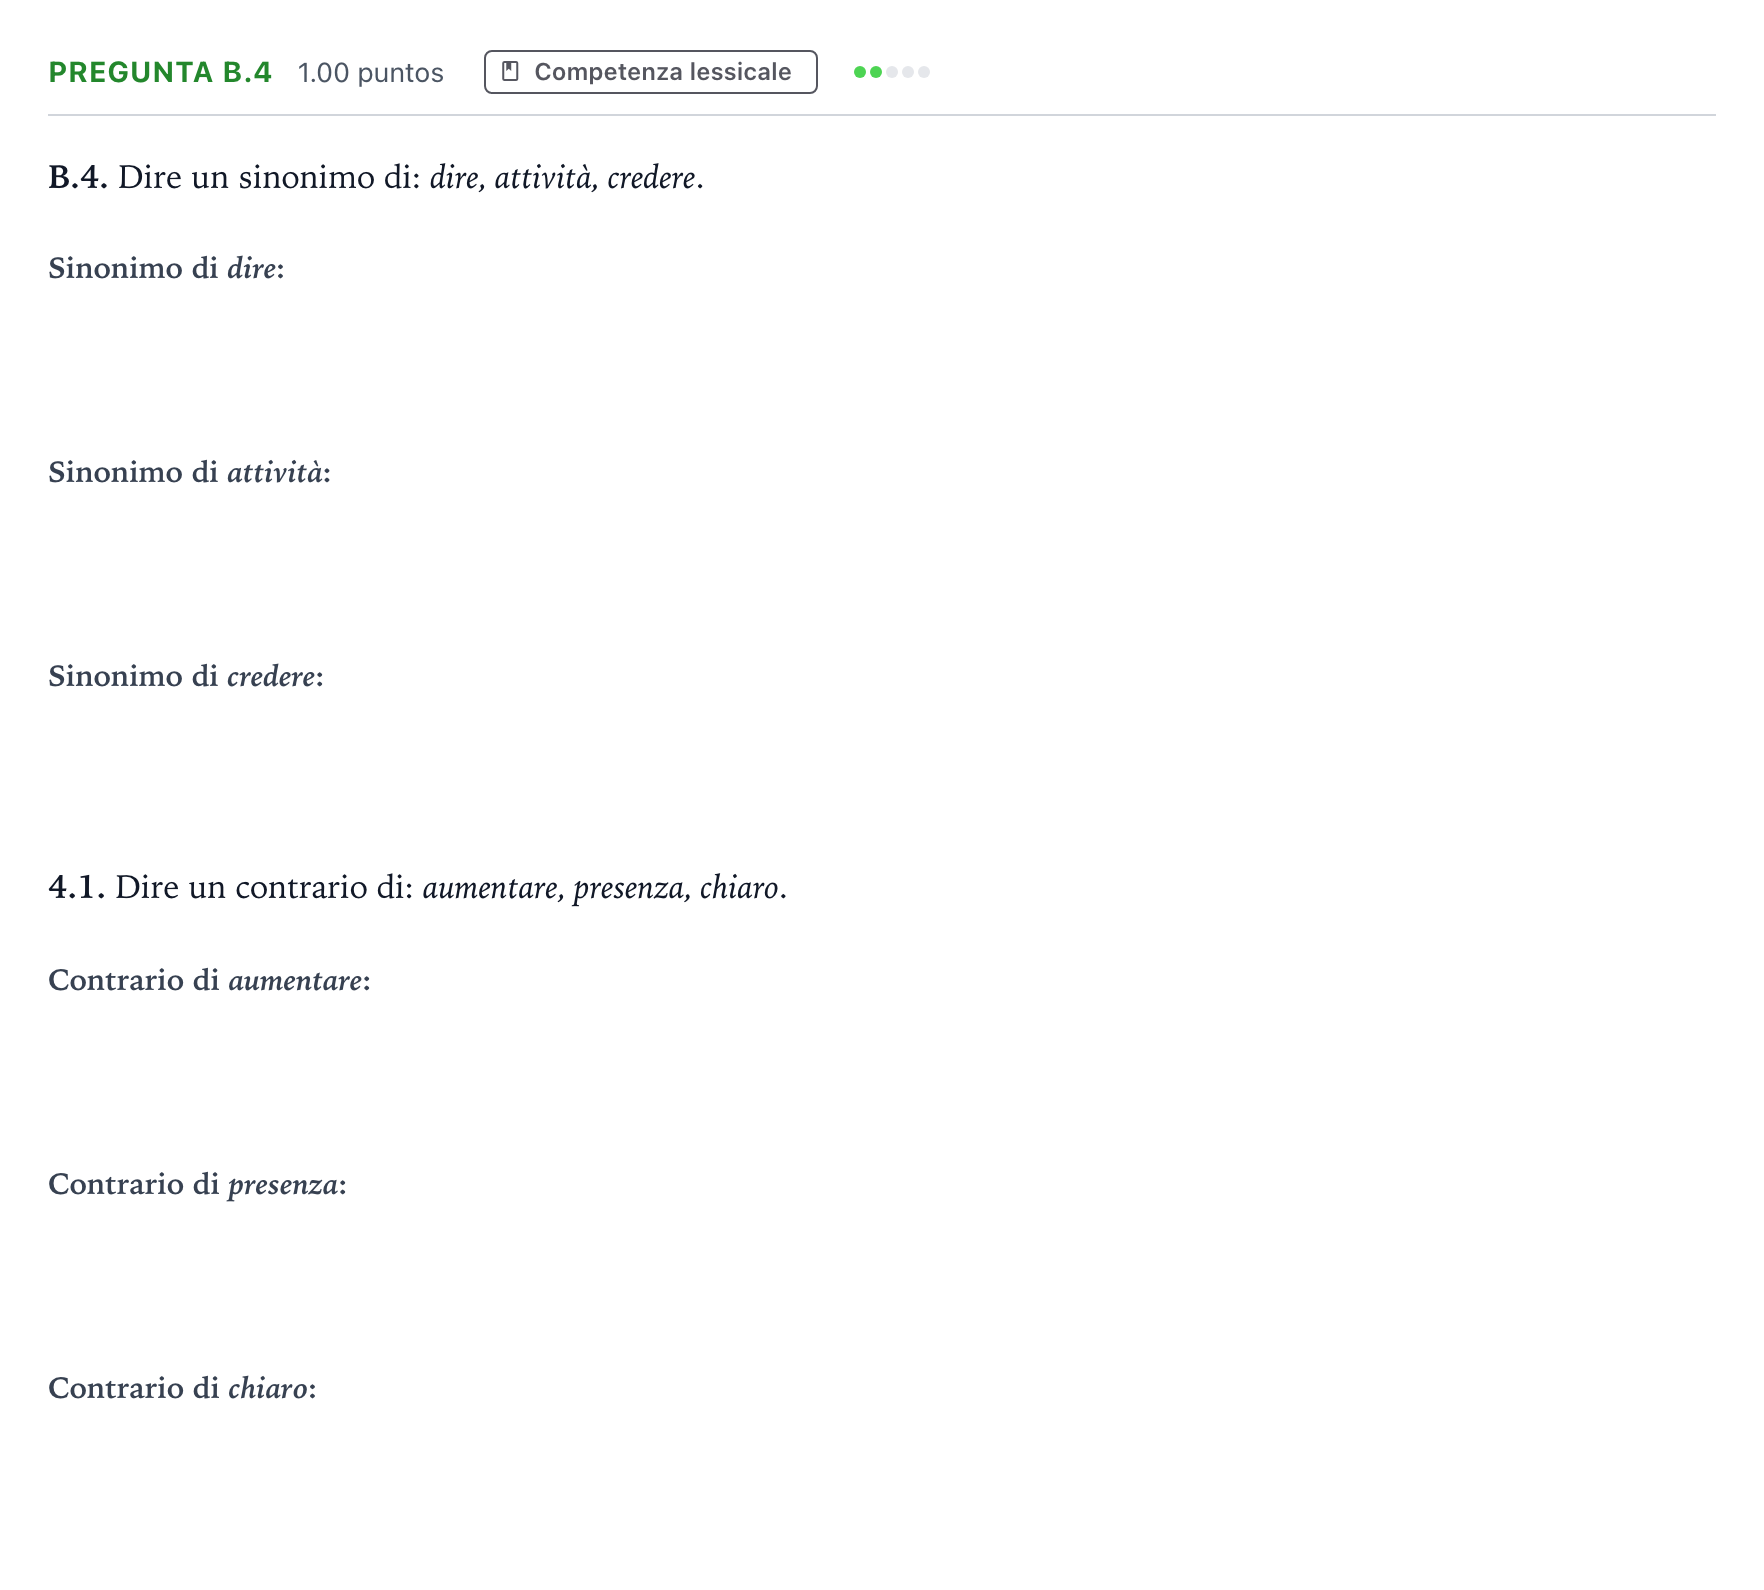Viewport: 1764px width, 1590px height.
Task: Click the difficulty dots indicator
Action: tap(892, 72)
